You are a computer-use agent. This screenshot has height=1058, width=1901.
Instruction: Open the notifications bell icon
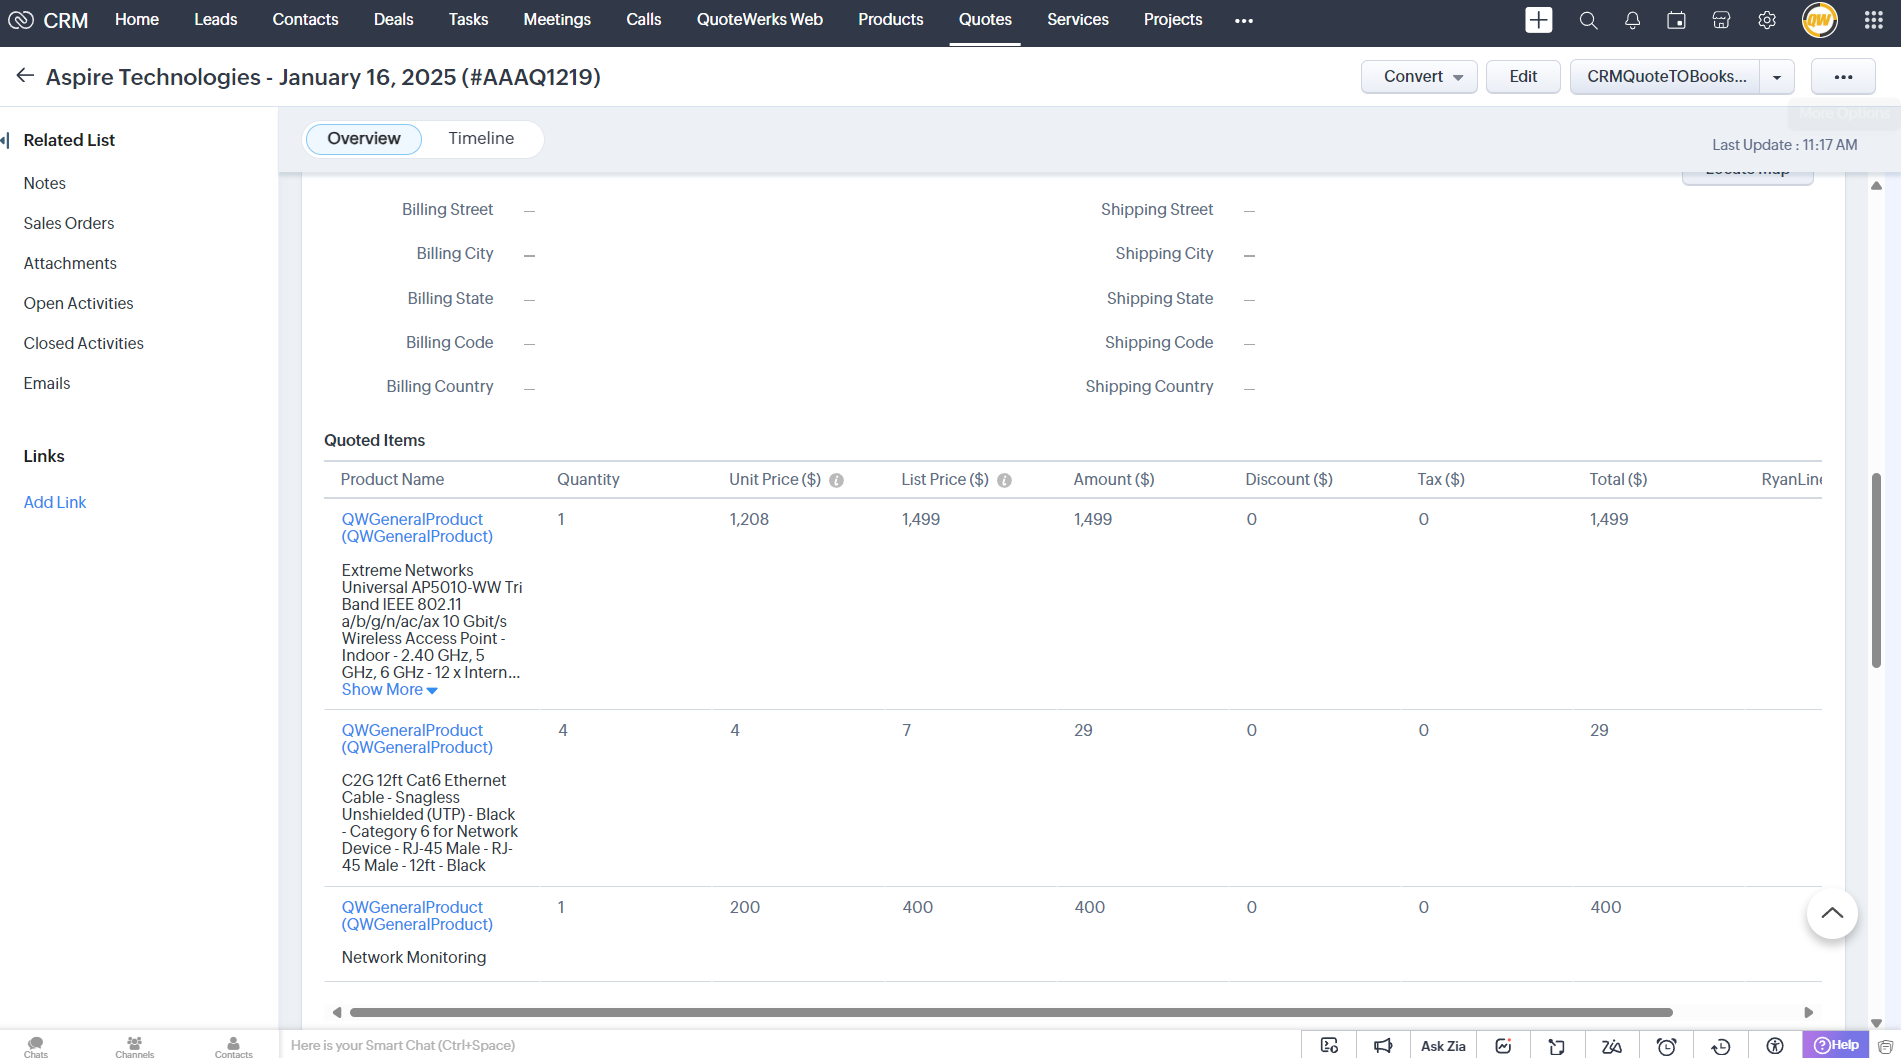point(1632,20)
